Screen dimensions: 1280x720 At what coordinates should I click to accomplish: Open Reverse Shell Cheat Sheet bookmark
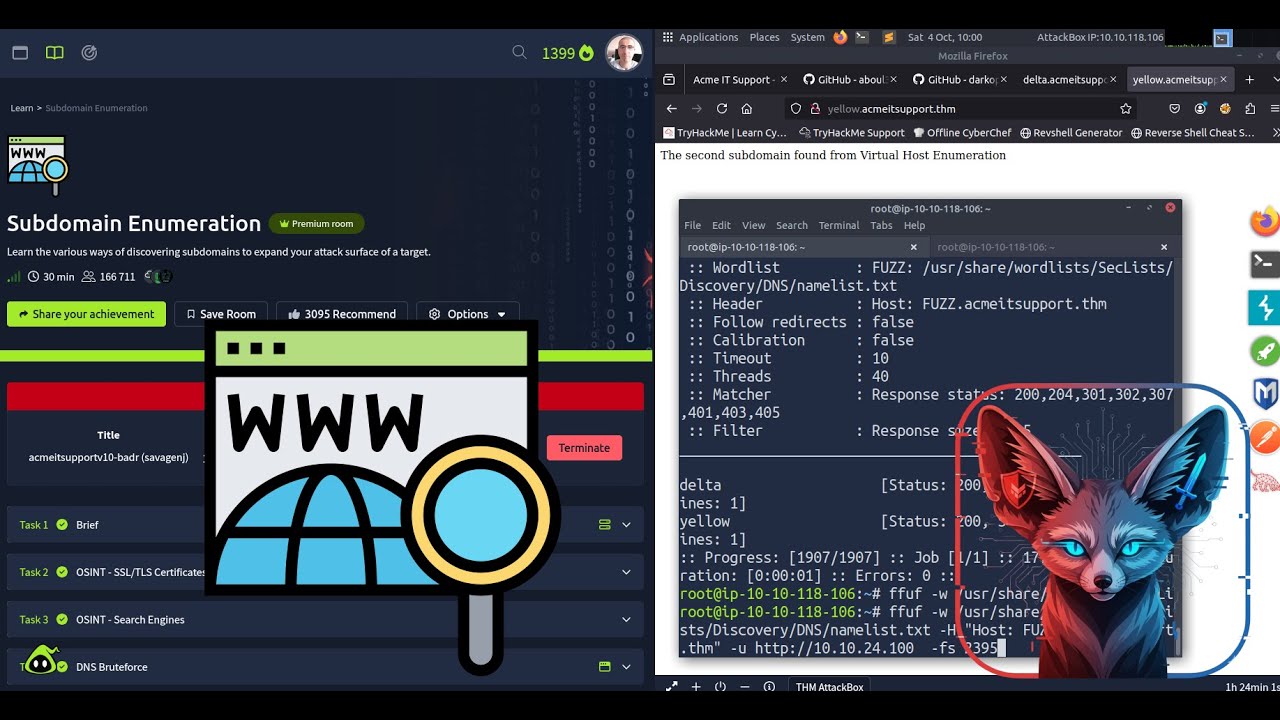point(1192,132)
